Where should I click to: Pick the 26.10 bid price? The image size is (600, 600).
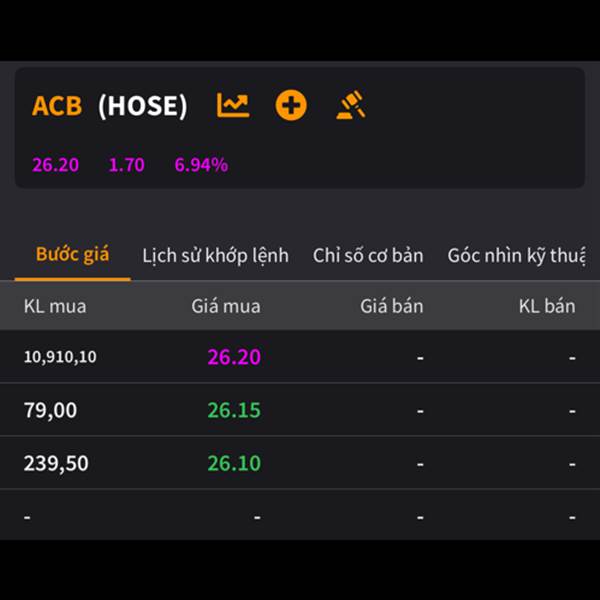234,463
